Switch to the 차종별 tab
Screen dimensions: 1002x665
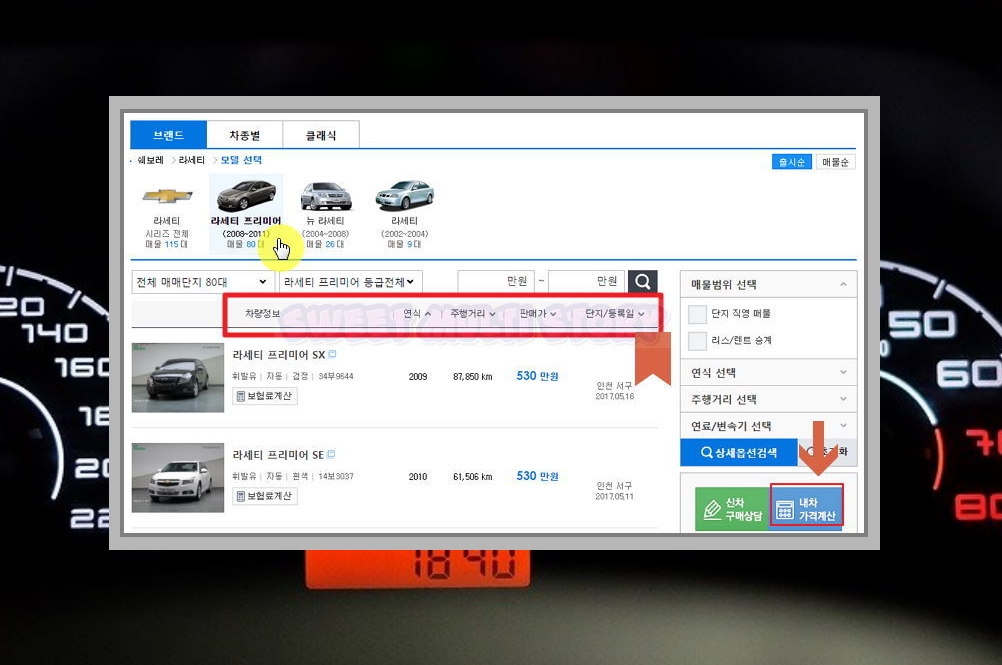245,135
